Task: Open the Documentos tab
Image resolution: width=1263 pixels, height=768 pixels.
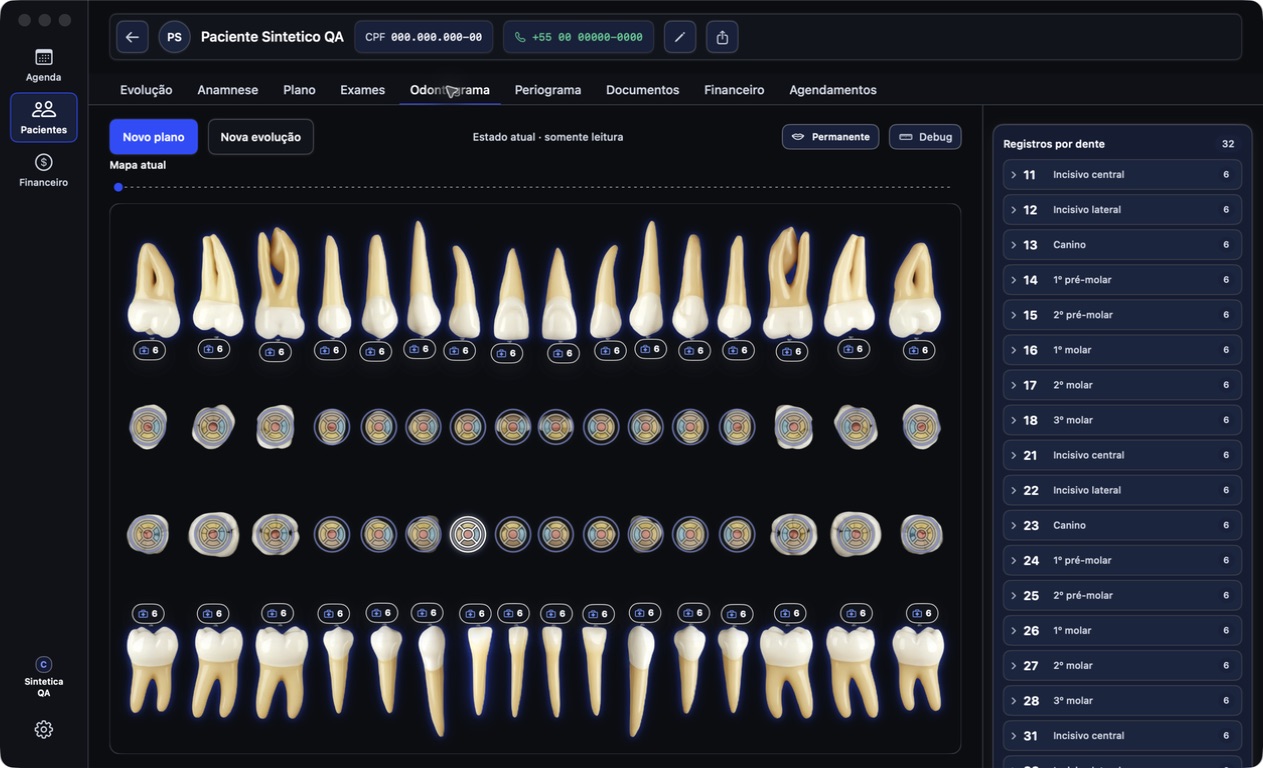Action: pos(642,90)
